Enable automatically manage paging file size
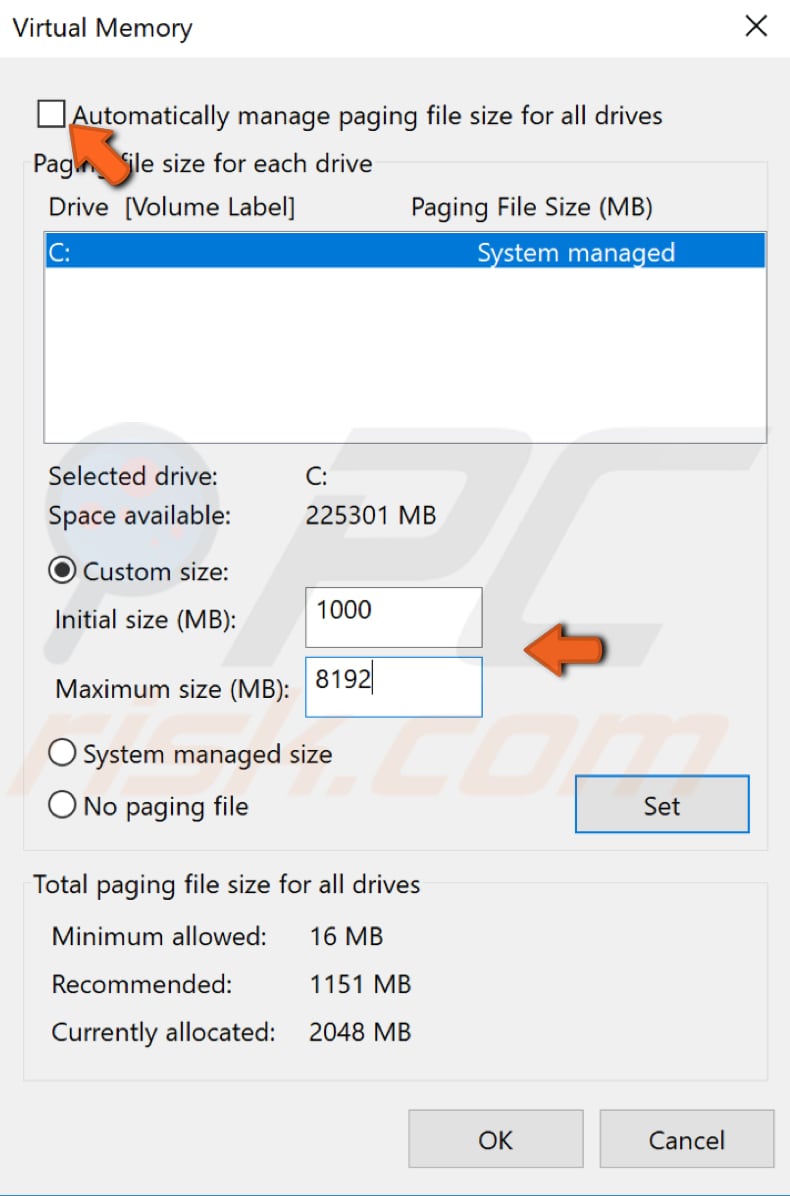This screenshot has height=1196, width=790. tap(51, 114)
